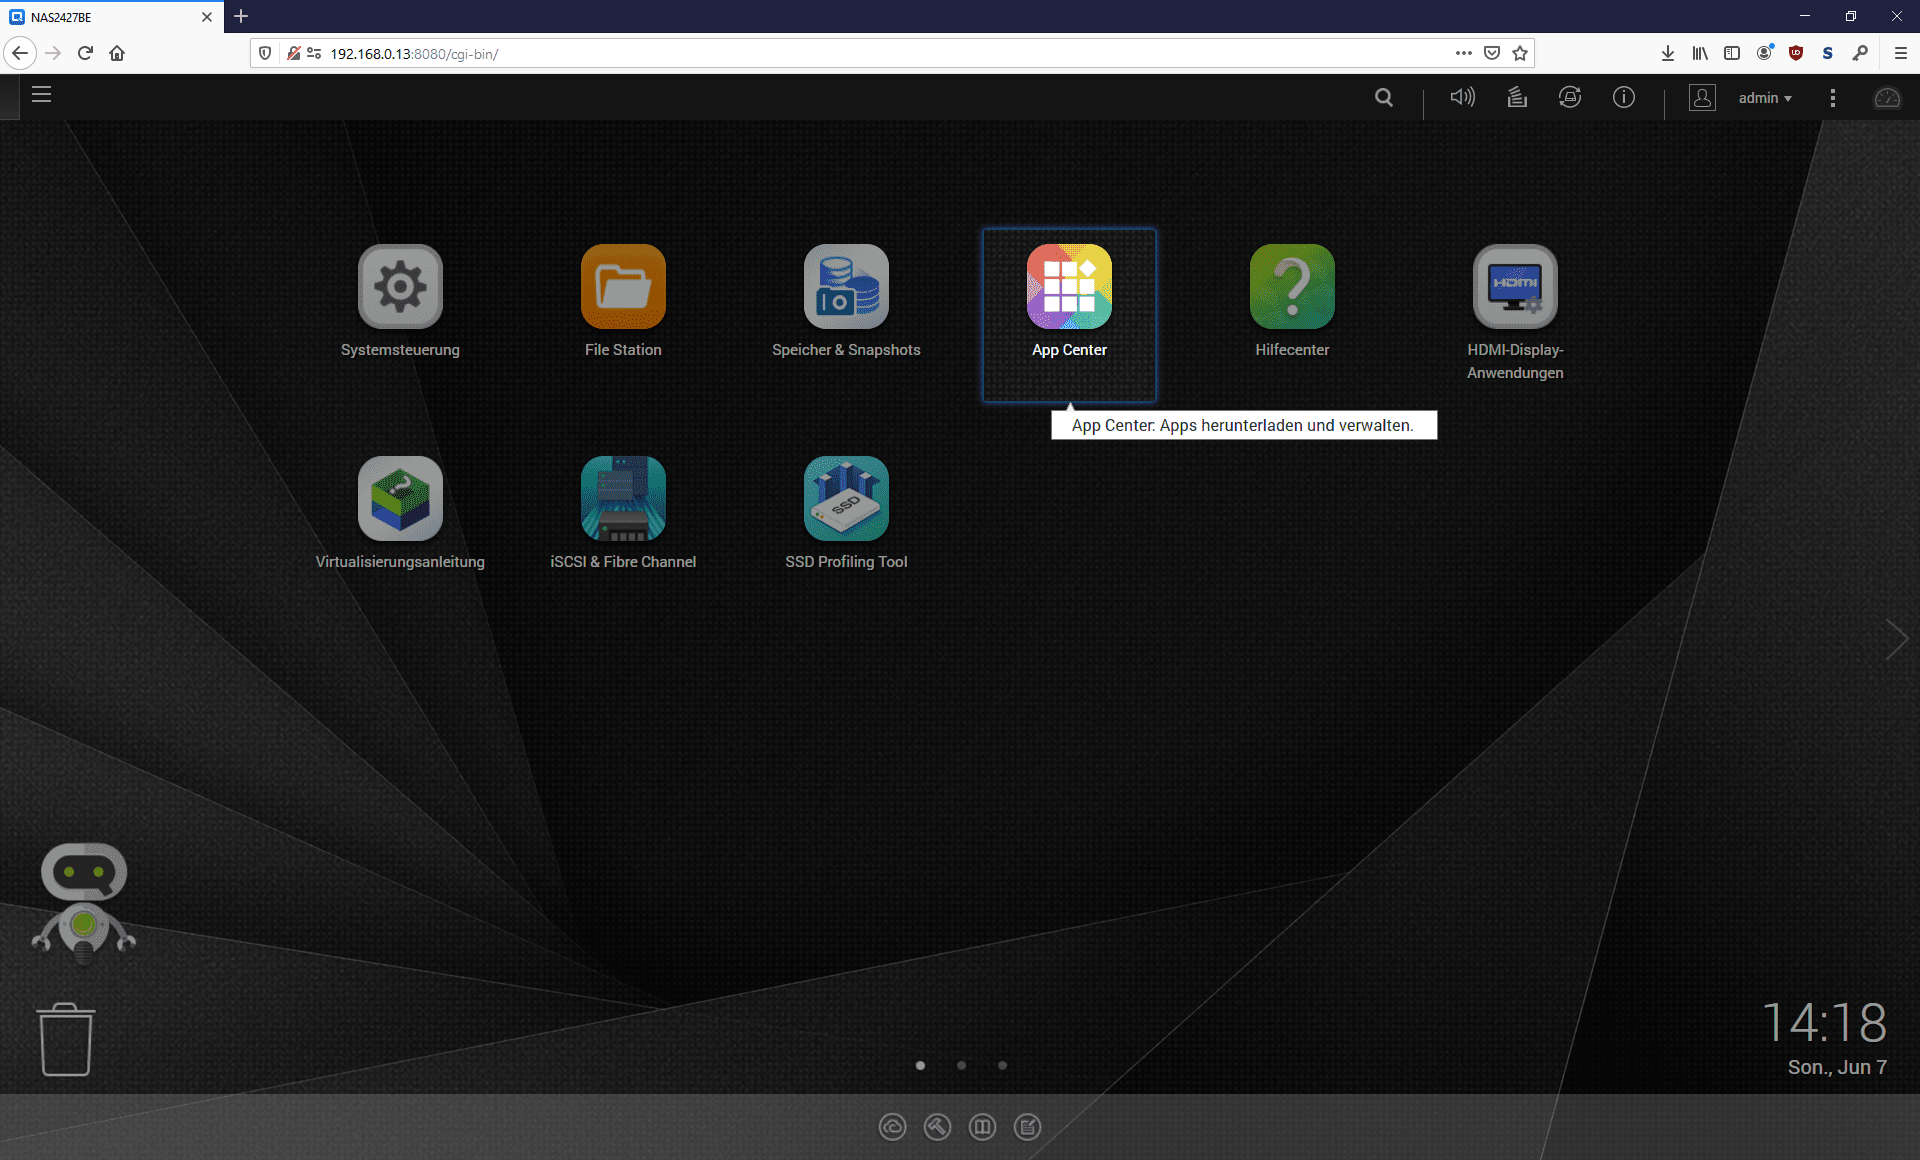Open Speicher & Snapshots app
The height and width of the screenshot is (1160, 1920).
[x=846, y=287]
